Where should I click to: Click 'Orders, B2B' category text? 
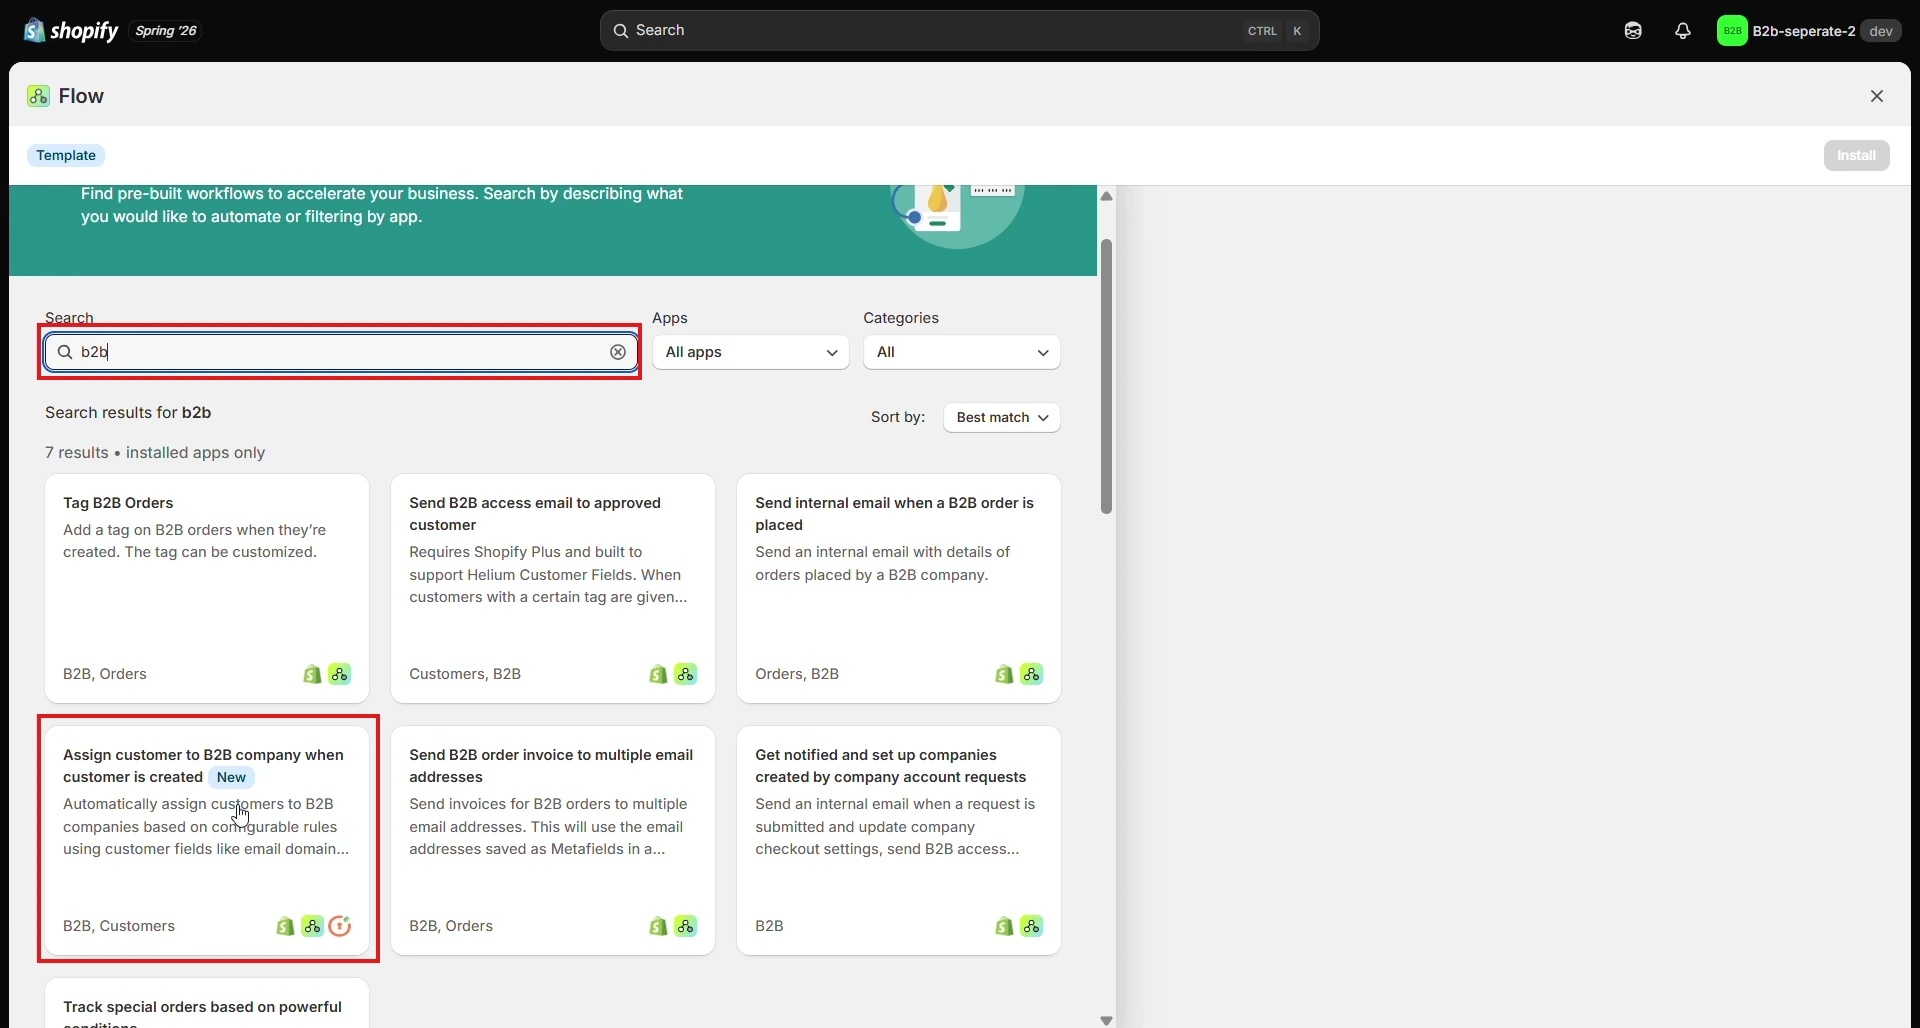click(x=797, y=674)
